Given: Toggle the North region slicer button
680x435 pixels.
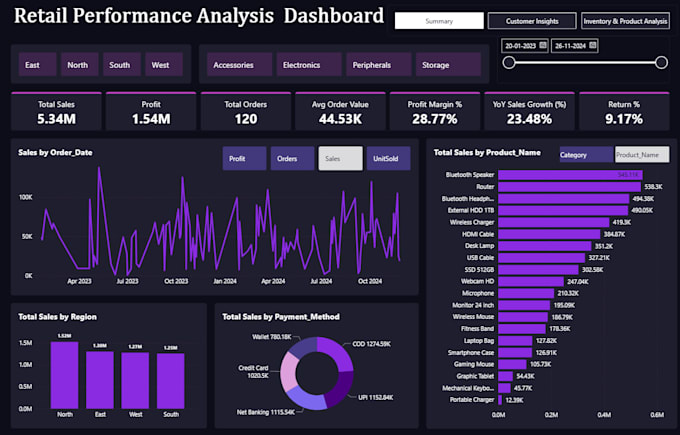Looking at the screenshot, I should pyautogui.click(x=79, y=65).
